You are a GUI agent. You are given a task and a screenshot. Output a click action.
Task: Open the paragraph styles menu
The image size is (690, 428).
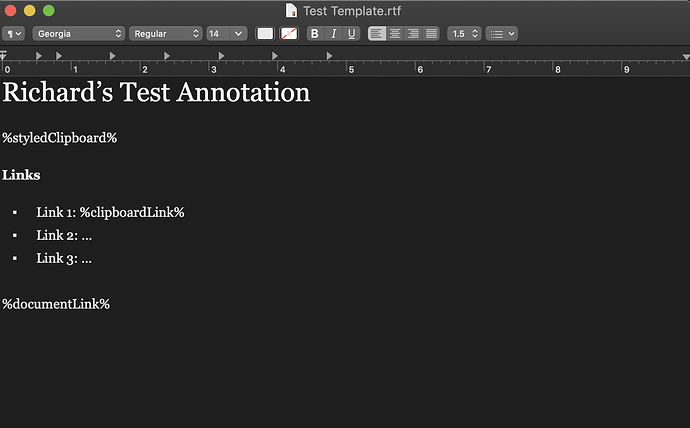pos(13,33)
